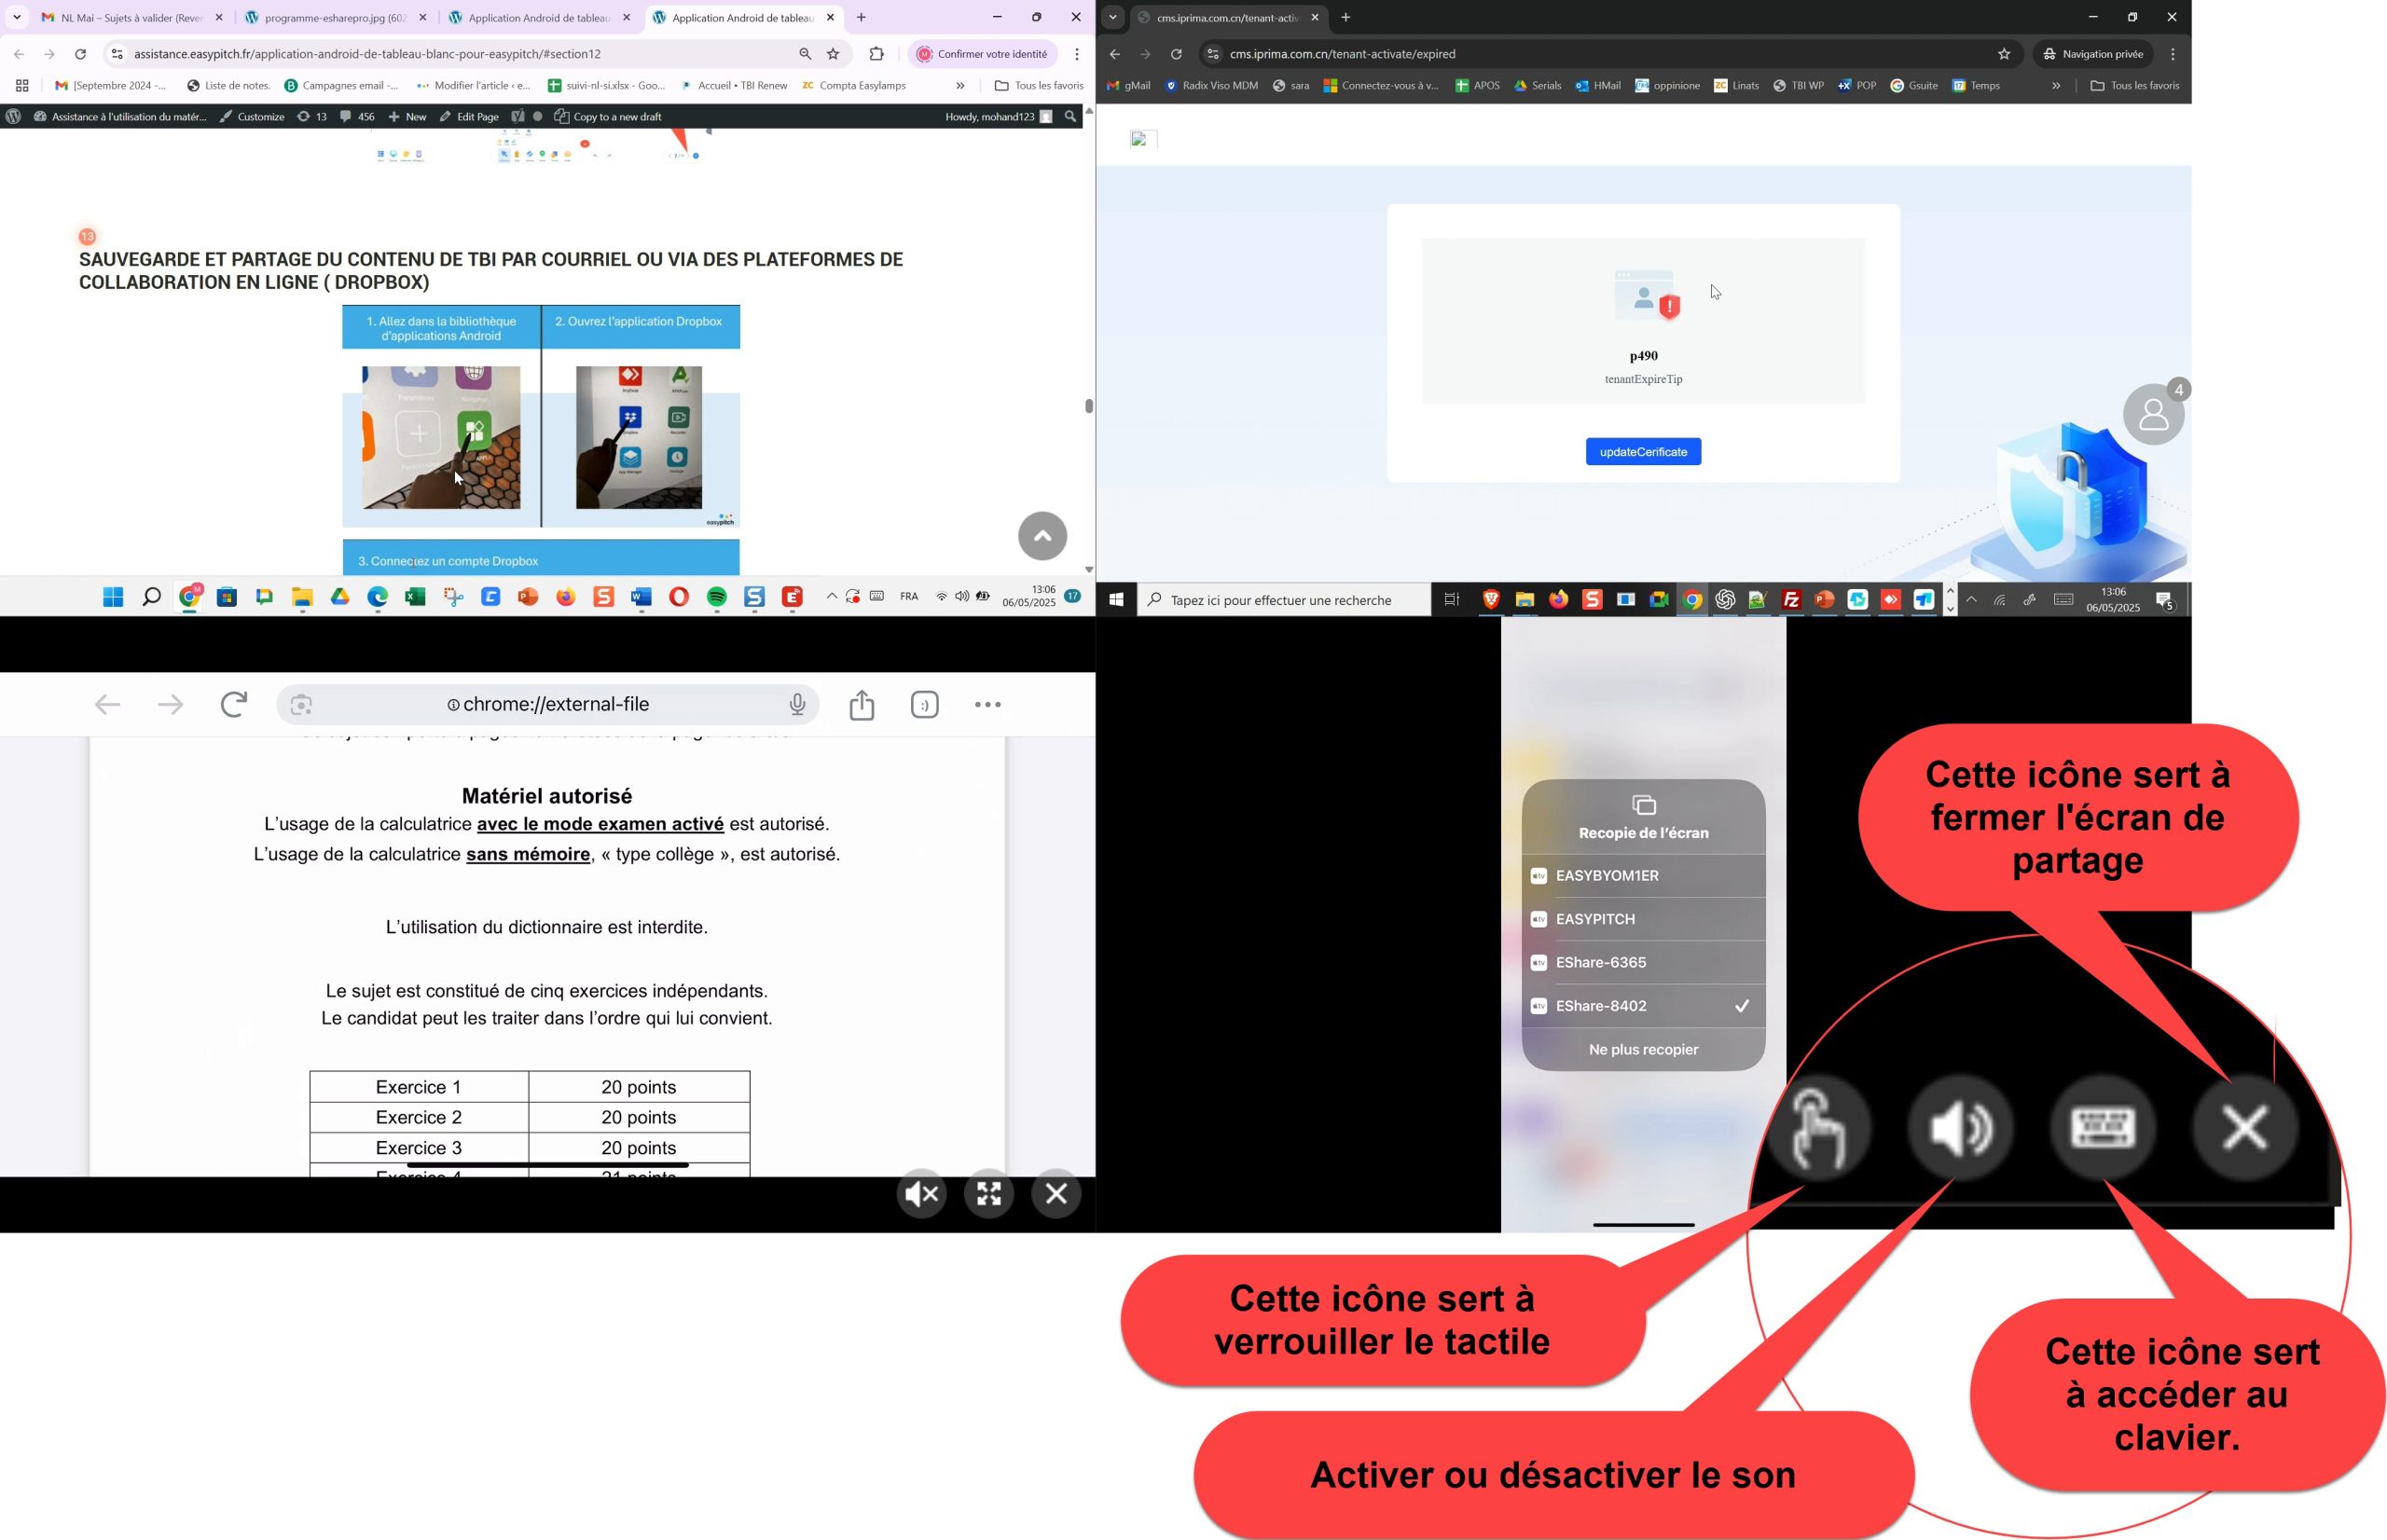Open the ChatGPT icon in Windows 10 taskbar

[x=1725, y=600]
